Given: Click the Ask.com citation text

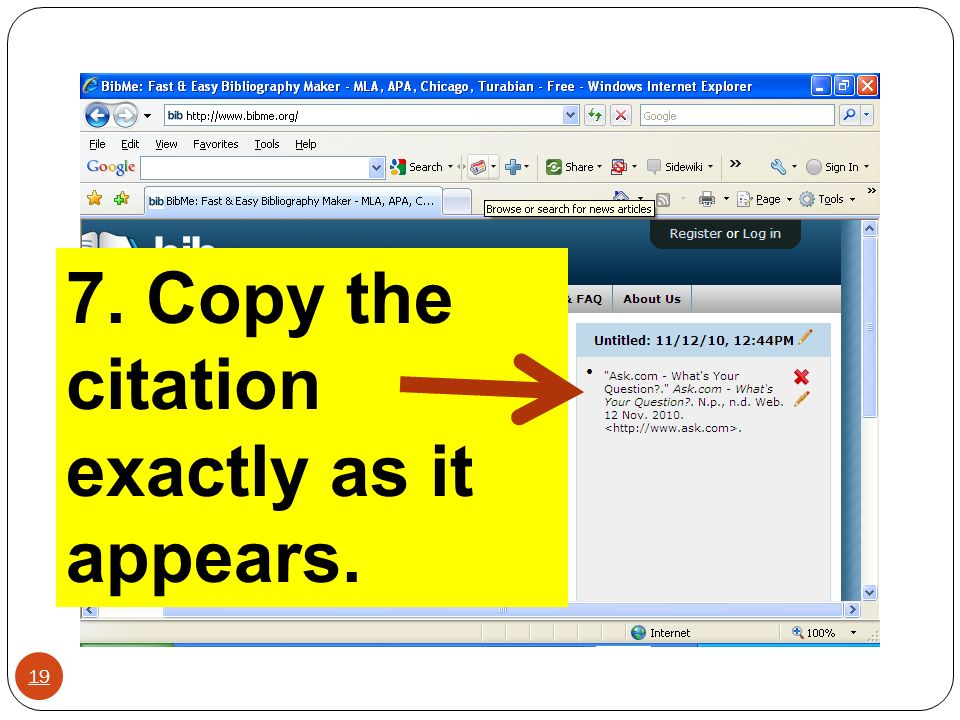Looking at the screenshot, I should 694,402.
